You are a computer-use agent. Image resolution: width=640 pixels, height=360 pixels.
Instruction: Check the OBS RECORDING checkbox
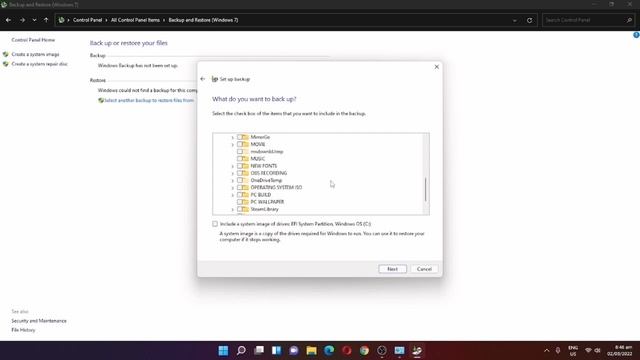(240, 173)
